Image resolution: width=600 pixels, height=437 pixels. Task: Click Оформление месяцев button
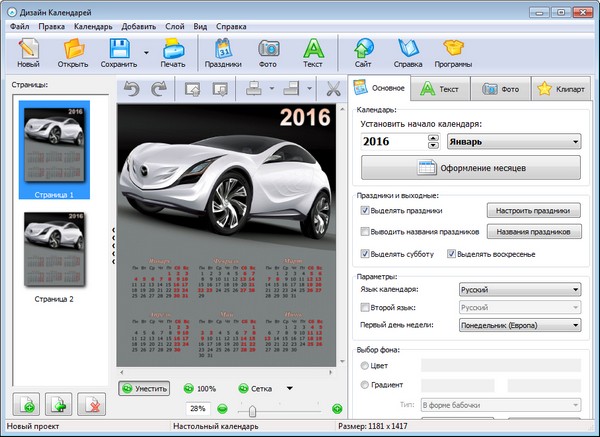coord(471,168)
